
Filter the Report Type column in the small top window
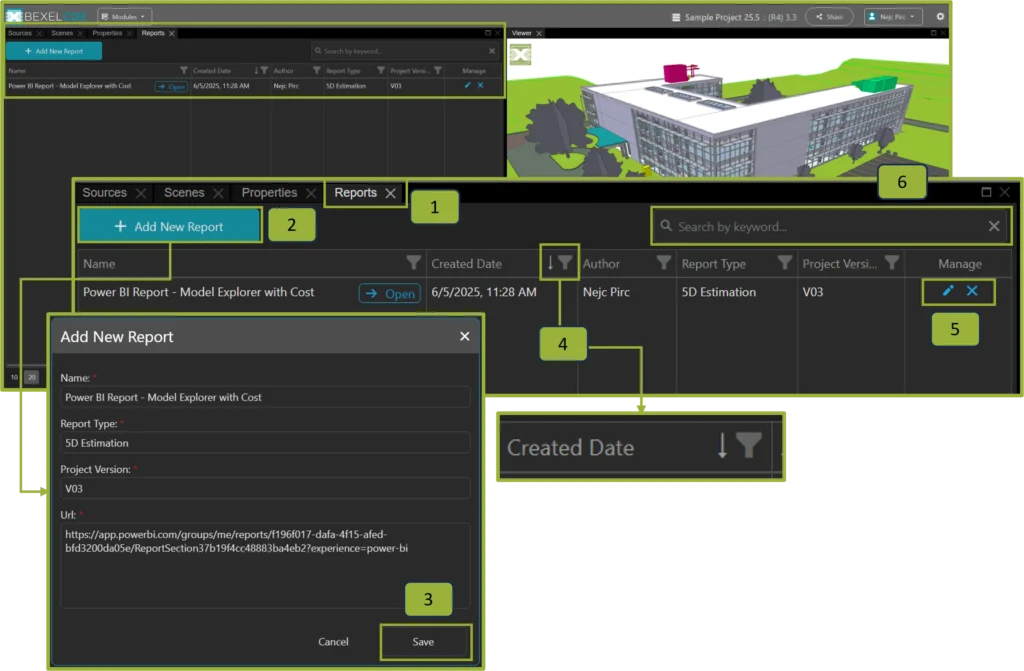pos(381,71)
